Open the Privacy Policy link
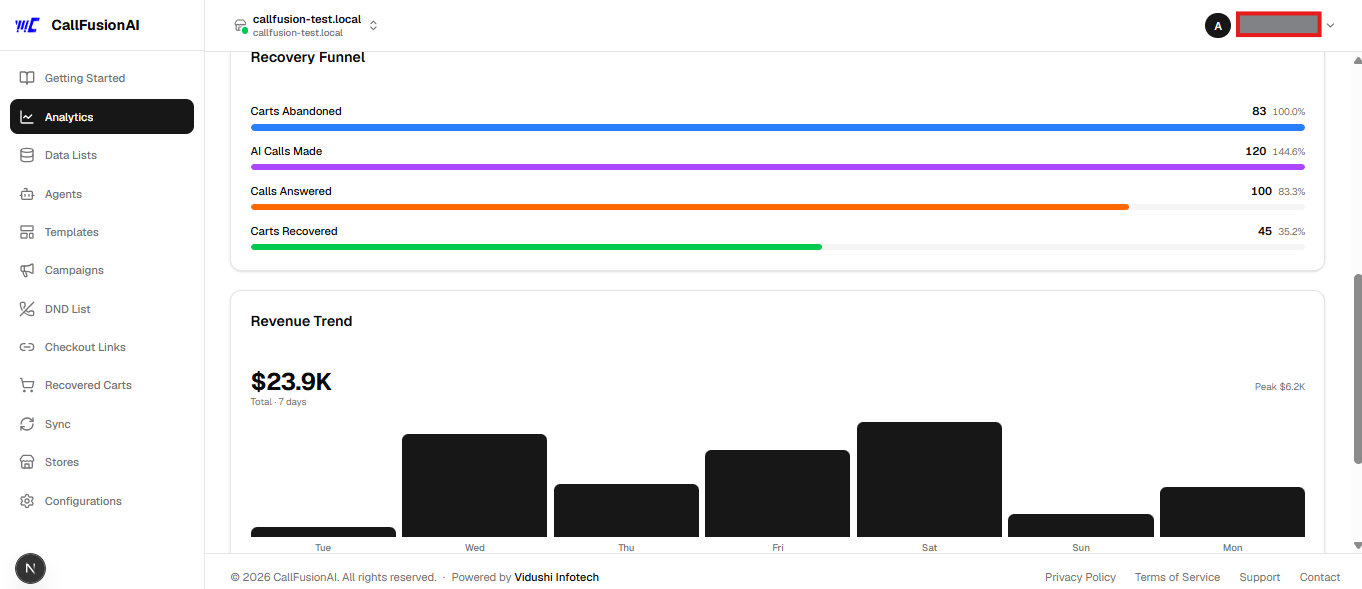1362x589 pixels. [x=1080, y=577]
